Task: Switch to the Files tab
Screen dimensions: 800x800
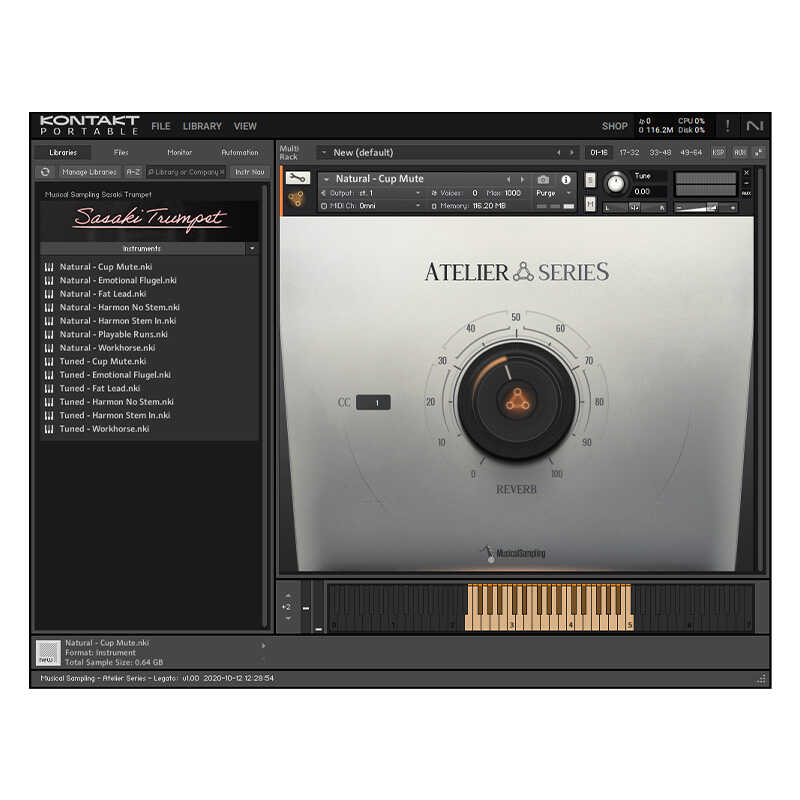Action: point(121,153)
